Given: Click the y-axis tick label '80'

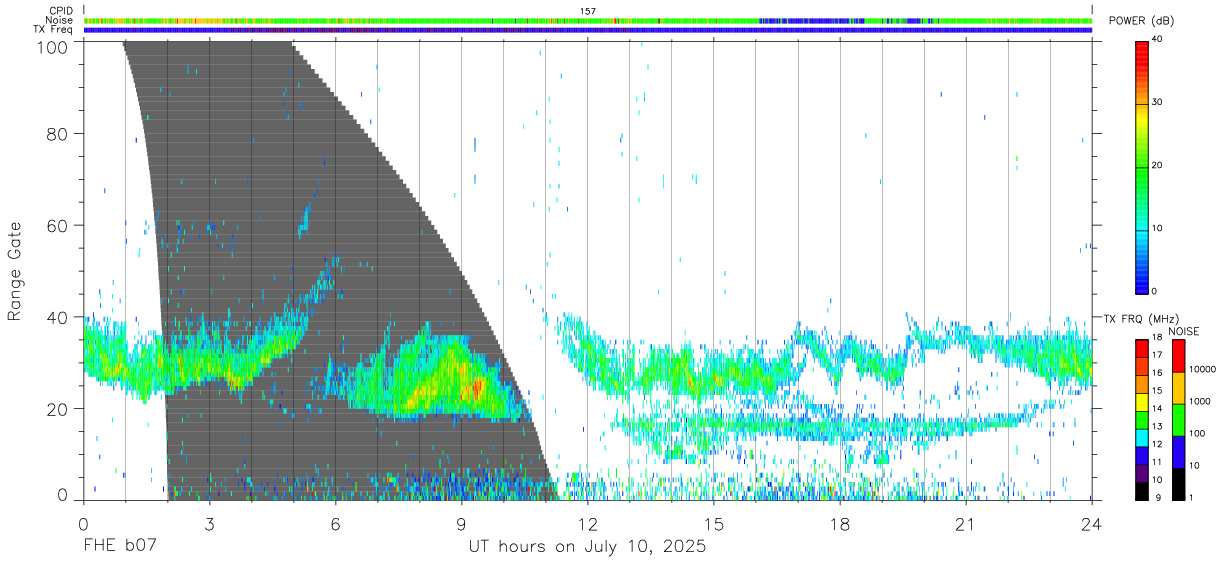Looking at the screenshot, I should pyautogui.click(x=59, y=133).
